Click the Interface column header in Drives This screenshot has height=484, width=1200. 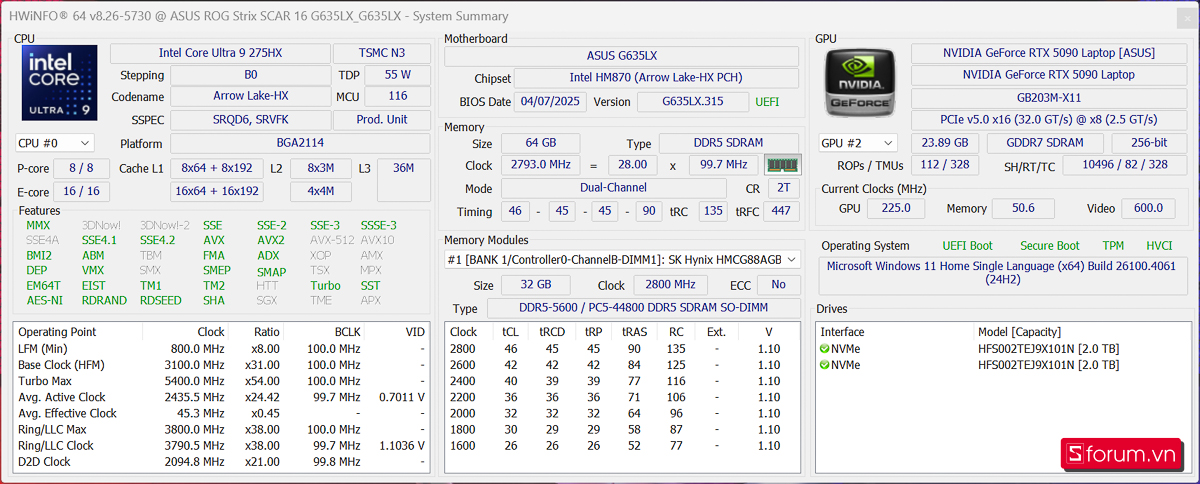pyautogui.click(x=842, y=332)
